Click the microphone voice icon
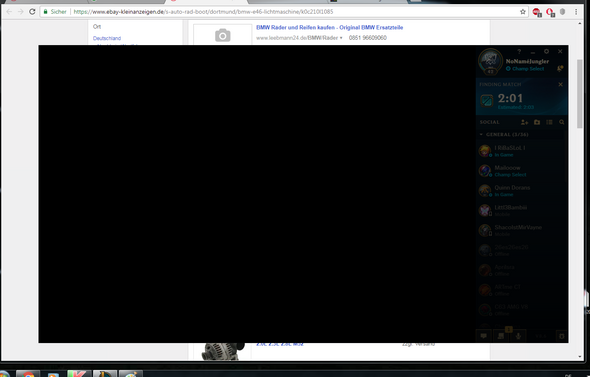This screenshot has height=377, width=590. coord(519,336)
